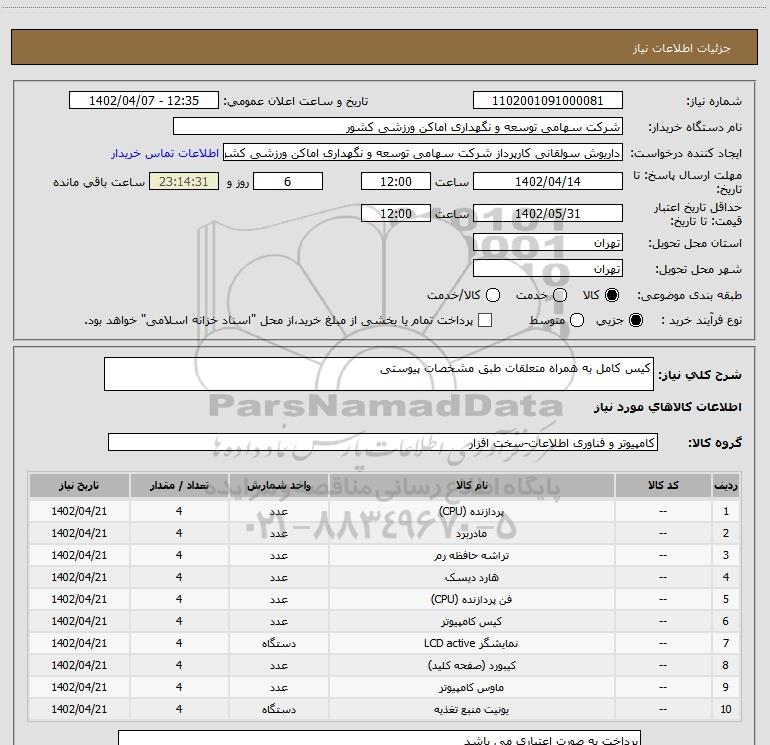
Task: Click the شماره نیاز field 1102001091000081
Action: click(548, 101)
